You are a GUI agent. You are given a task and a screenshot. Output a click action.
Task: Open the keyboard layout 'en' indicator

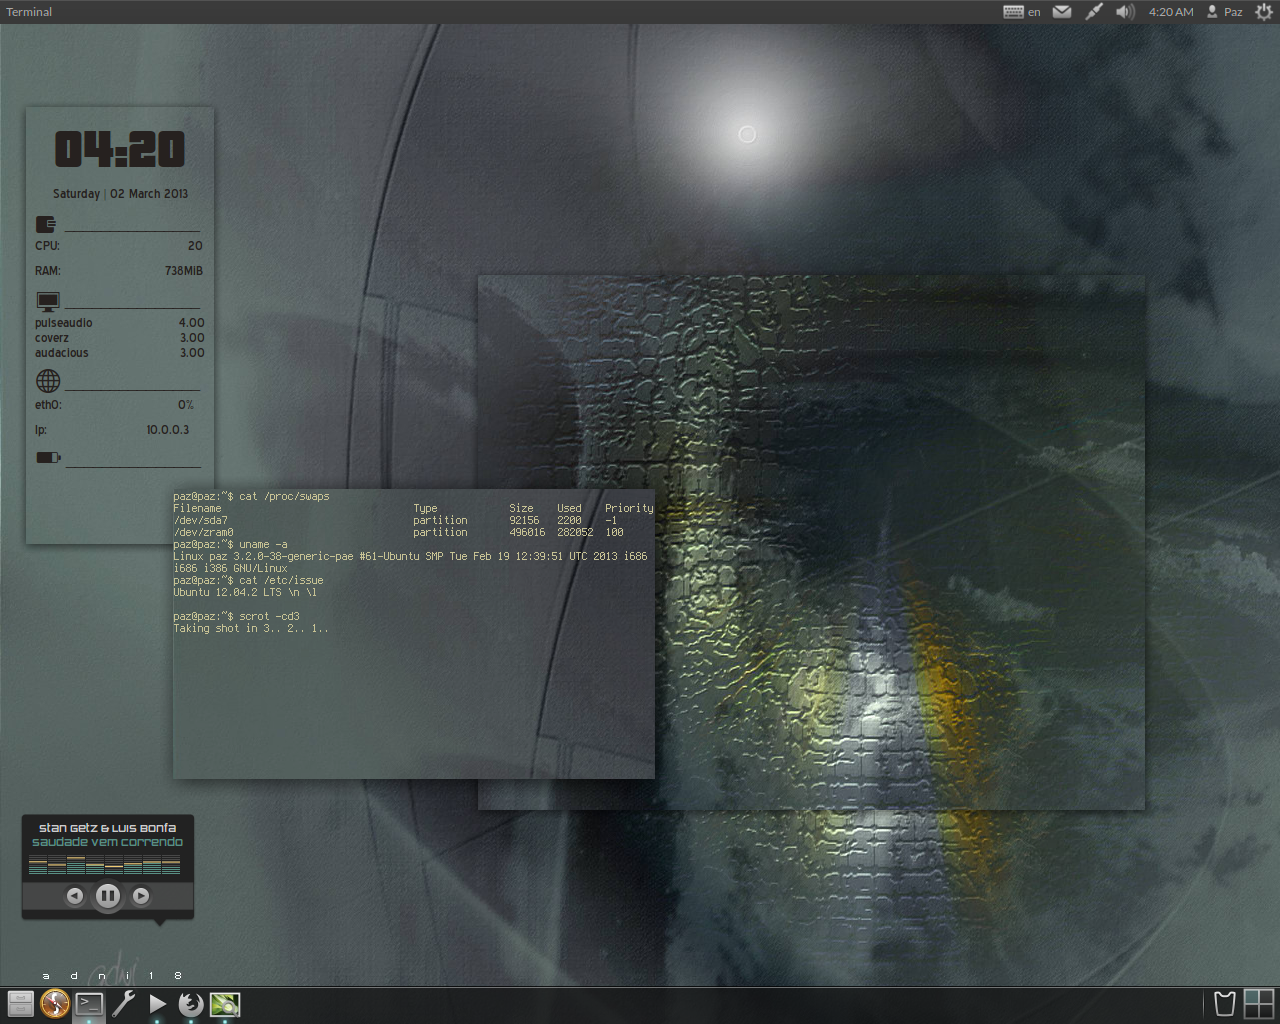(1022, 12)
